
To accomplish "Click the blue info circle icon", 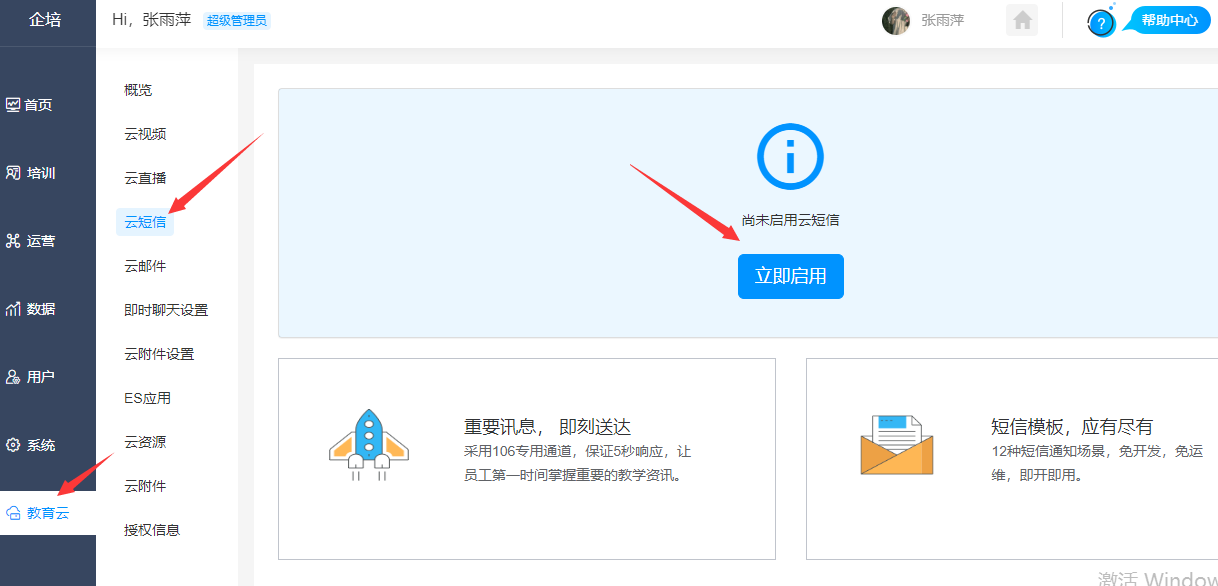I will (x=790, y=157).
